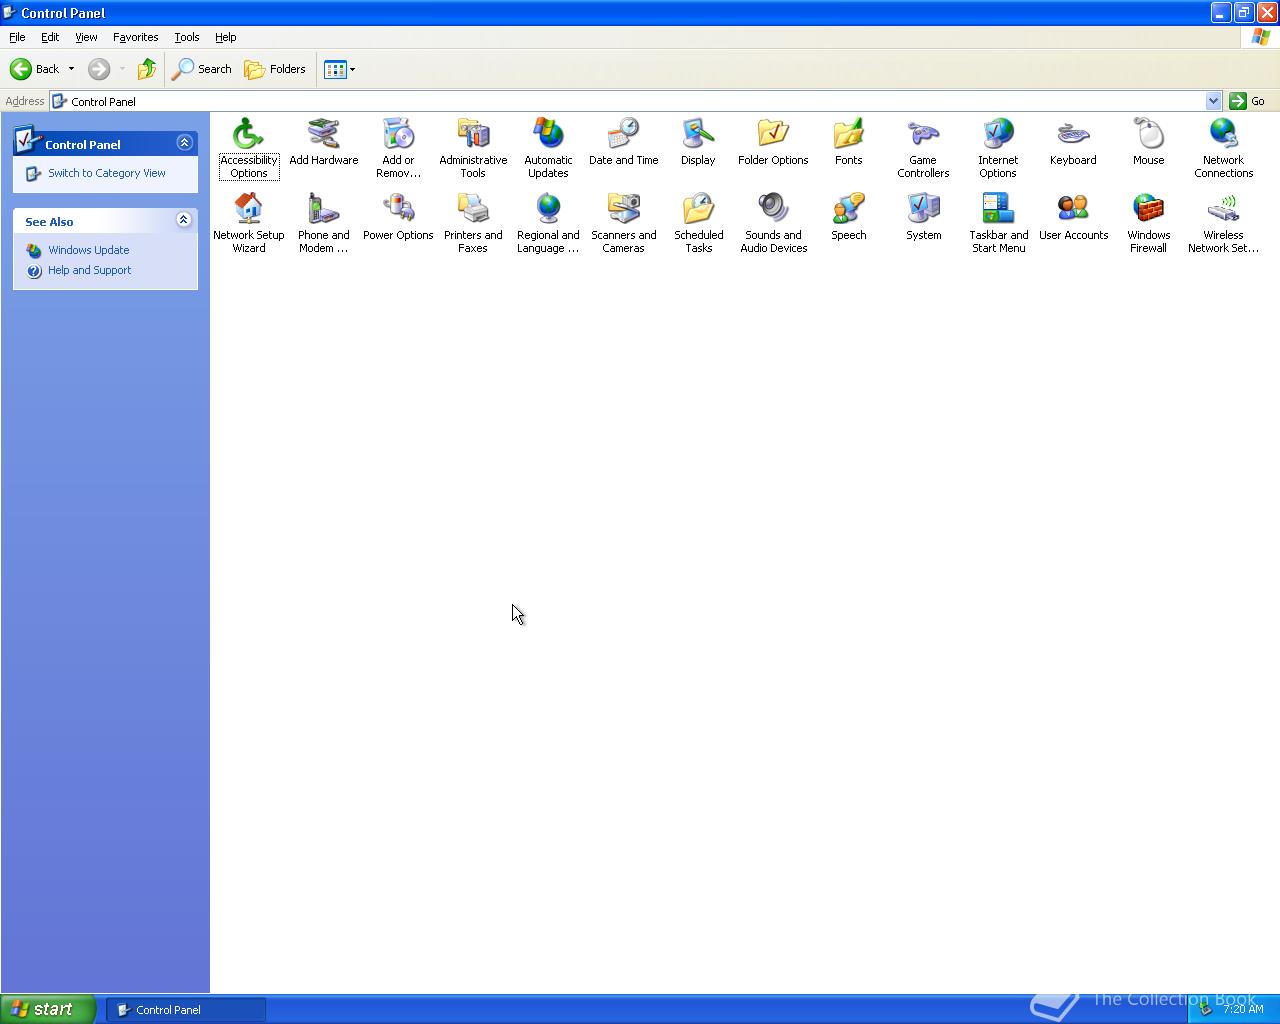
Task: Collapse the See Also section
Action: (x=184, y=220)
